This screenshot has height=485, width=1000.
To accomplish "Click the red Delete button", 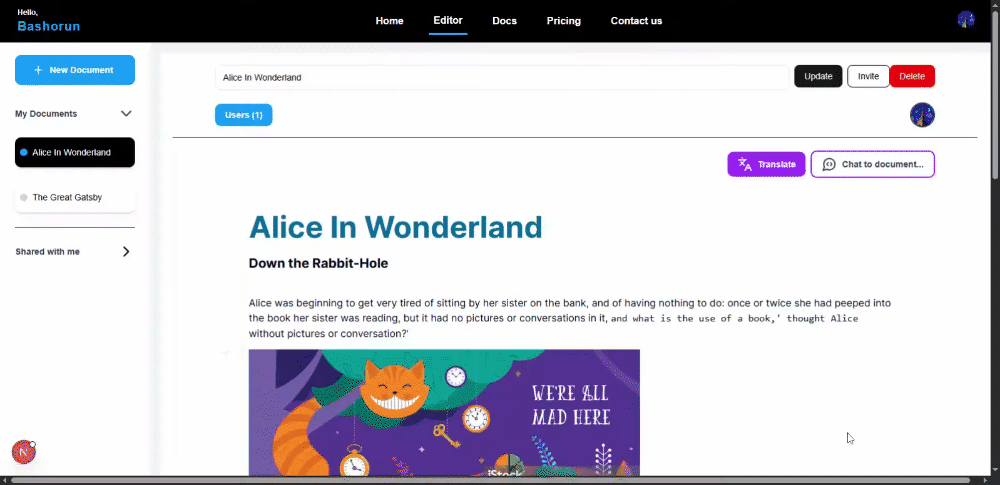I will pyautogui.click(x=912, y=77).
